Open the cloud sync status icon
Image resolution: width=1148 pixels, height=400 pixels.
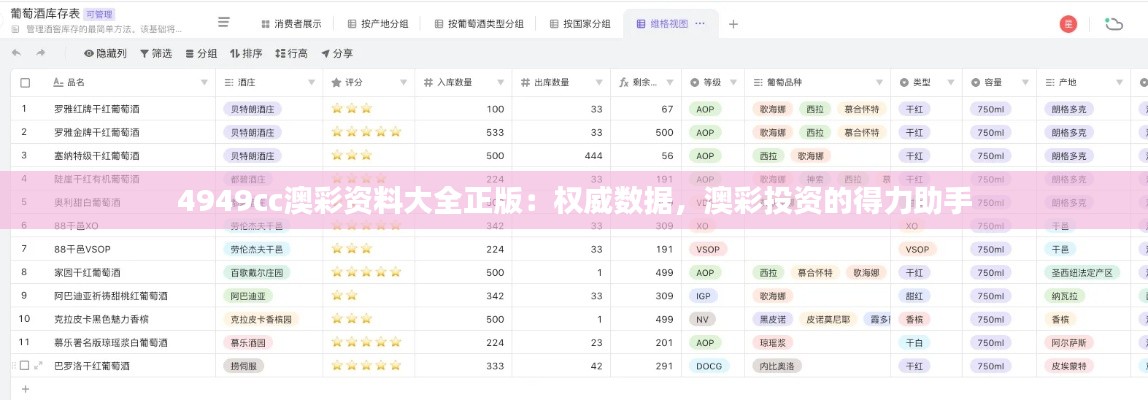point(1113,23)
